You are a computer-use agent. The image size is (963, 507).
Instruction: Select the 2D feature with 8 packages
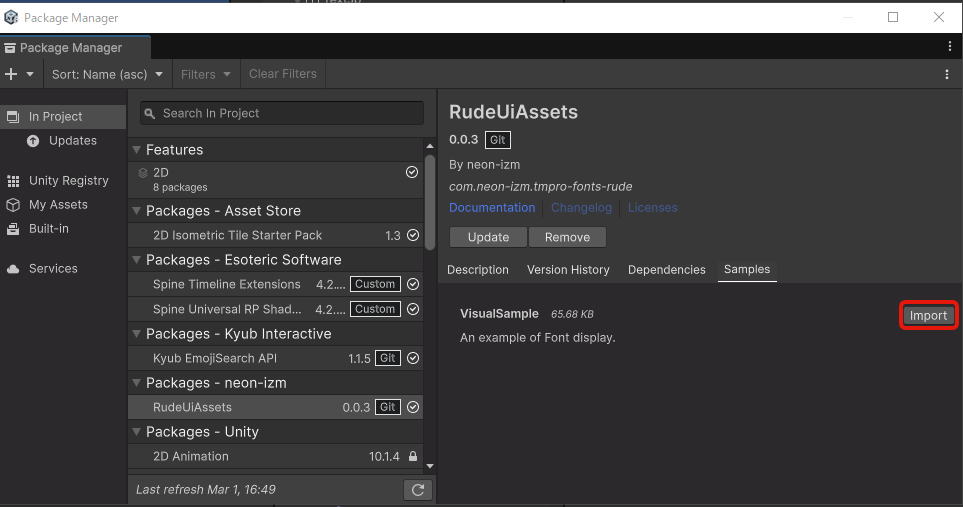click(275, 180)
